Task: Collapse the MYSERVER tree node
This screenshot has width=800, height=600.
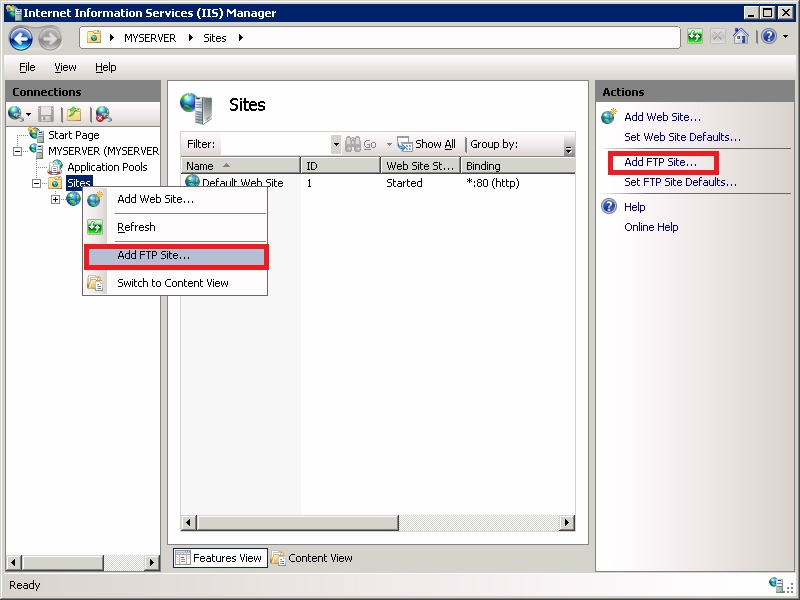Action: click(18, 151)
